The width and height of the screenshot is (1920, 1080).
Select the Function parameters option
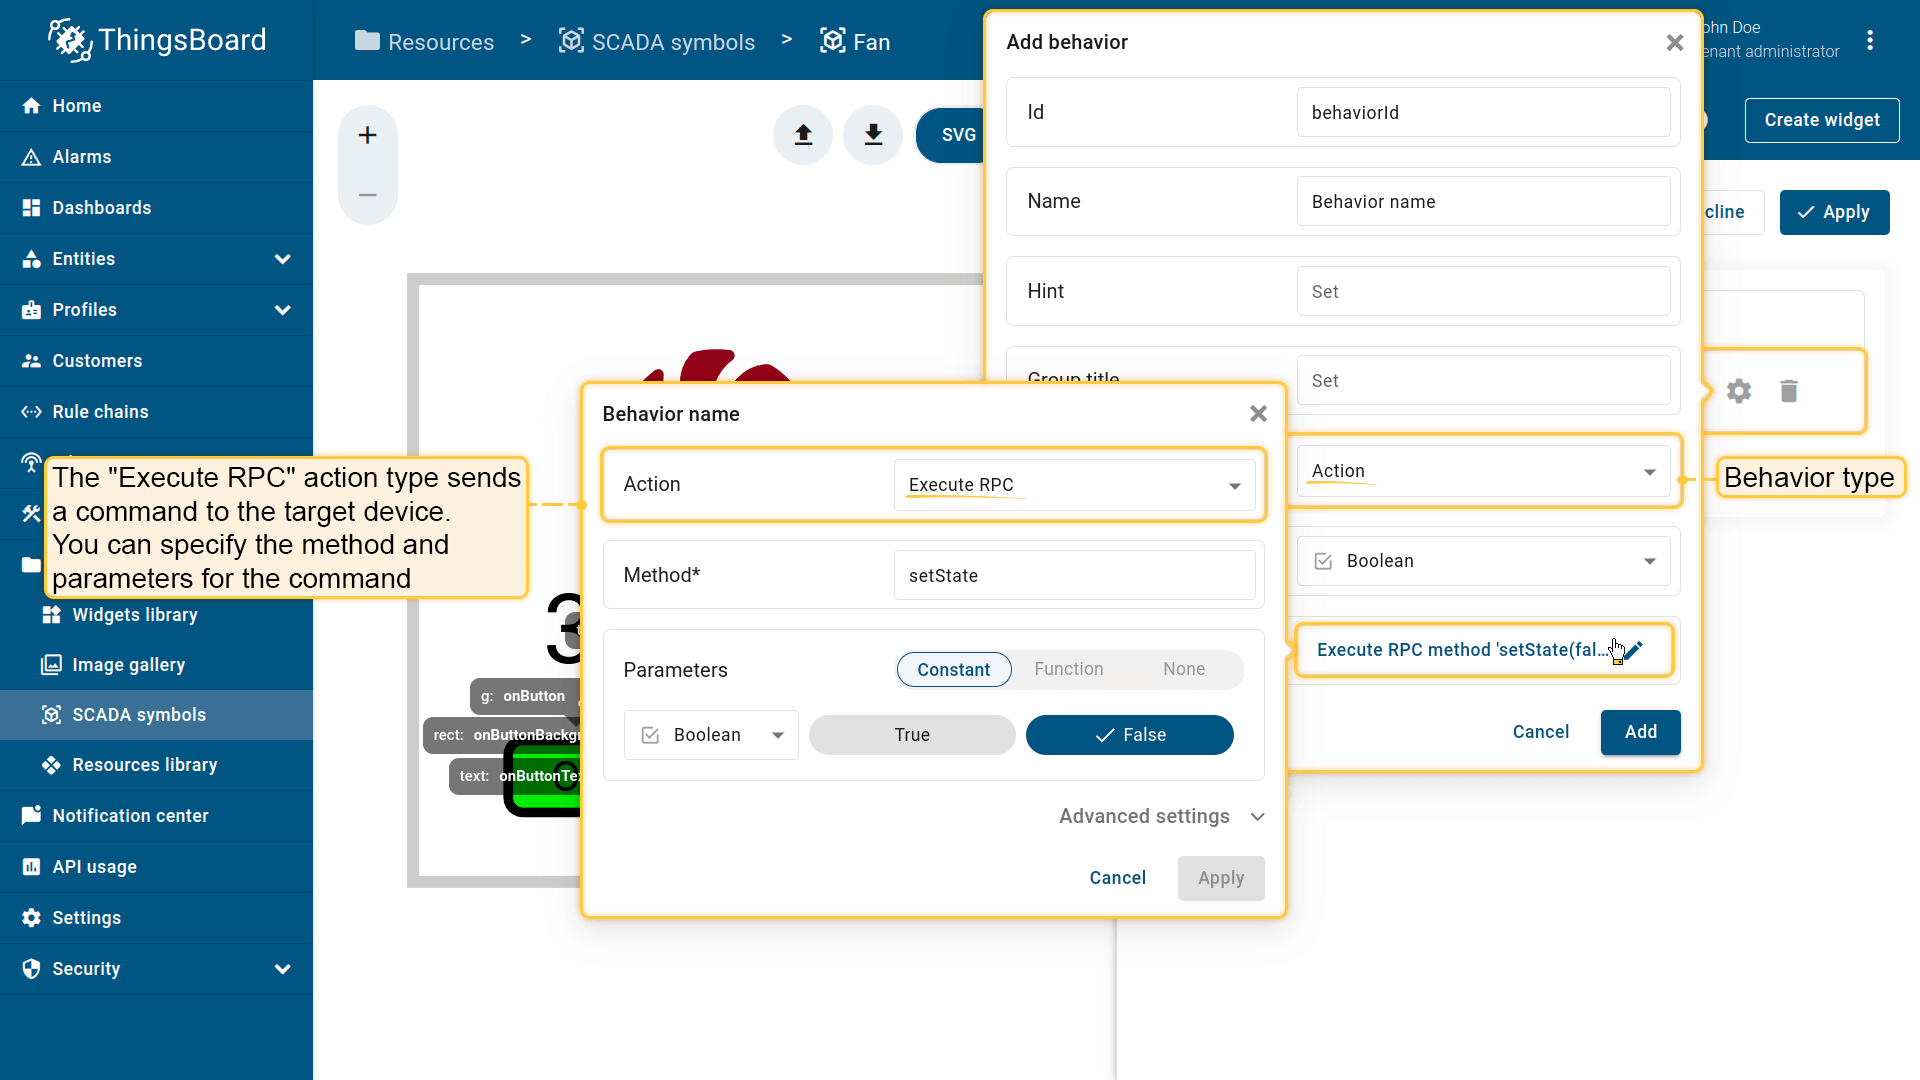click(1068, 669)
